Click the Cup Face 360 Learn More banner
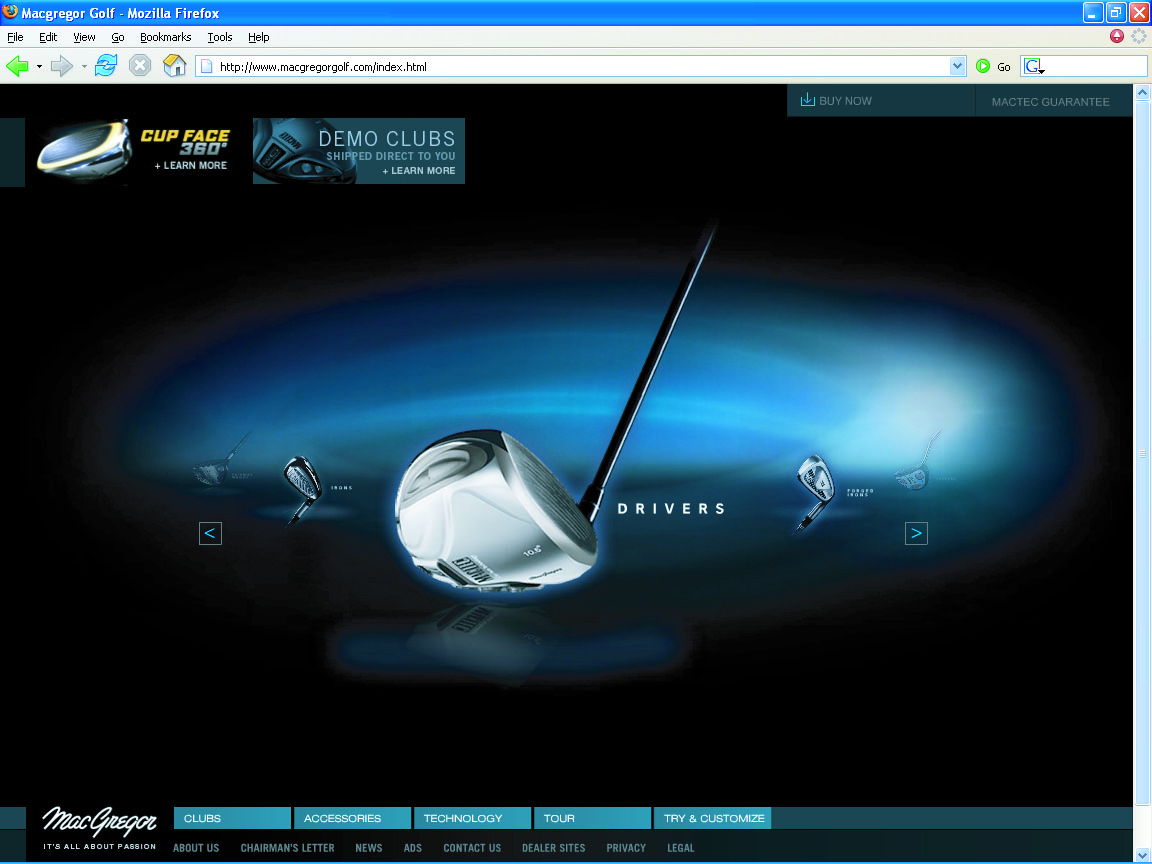Viewport: 1152px width, 864px height. pyautogui.click(x=132, y=151)
